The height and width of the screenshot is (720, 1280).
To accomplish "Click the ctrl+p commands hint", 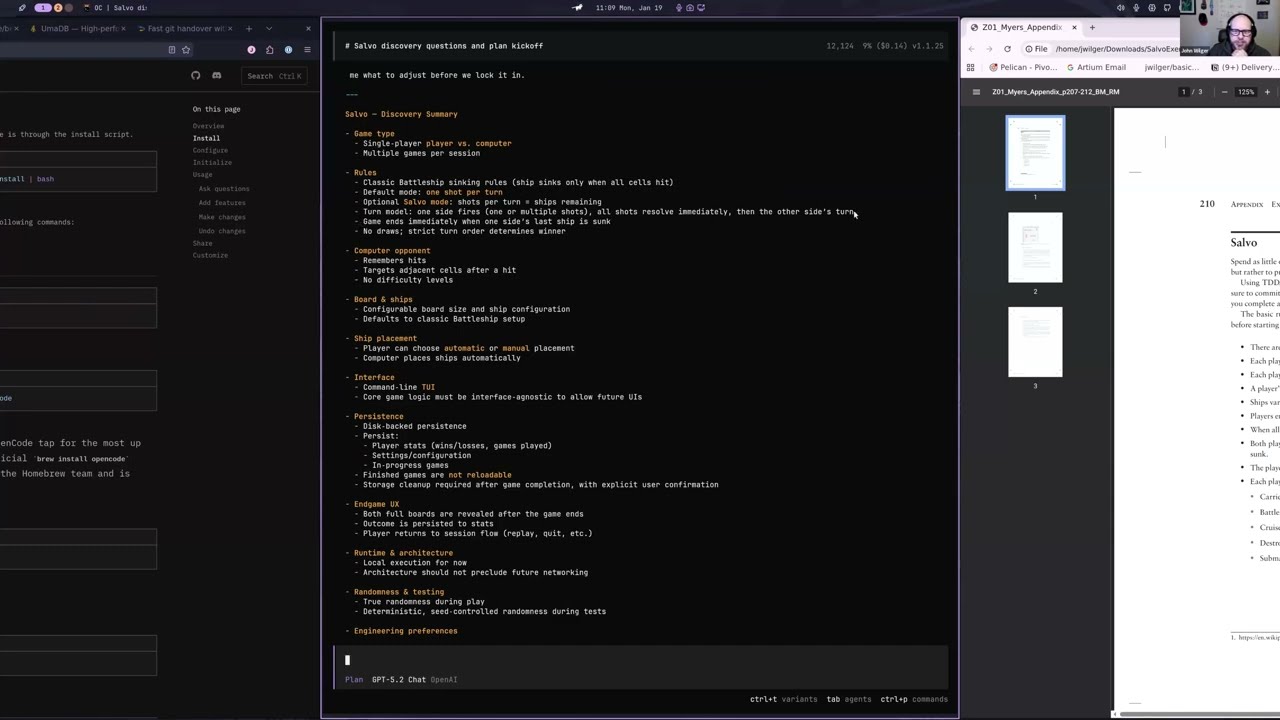I will pyautogui.click(x=914, y=699).
